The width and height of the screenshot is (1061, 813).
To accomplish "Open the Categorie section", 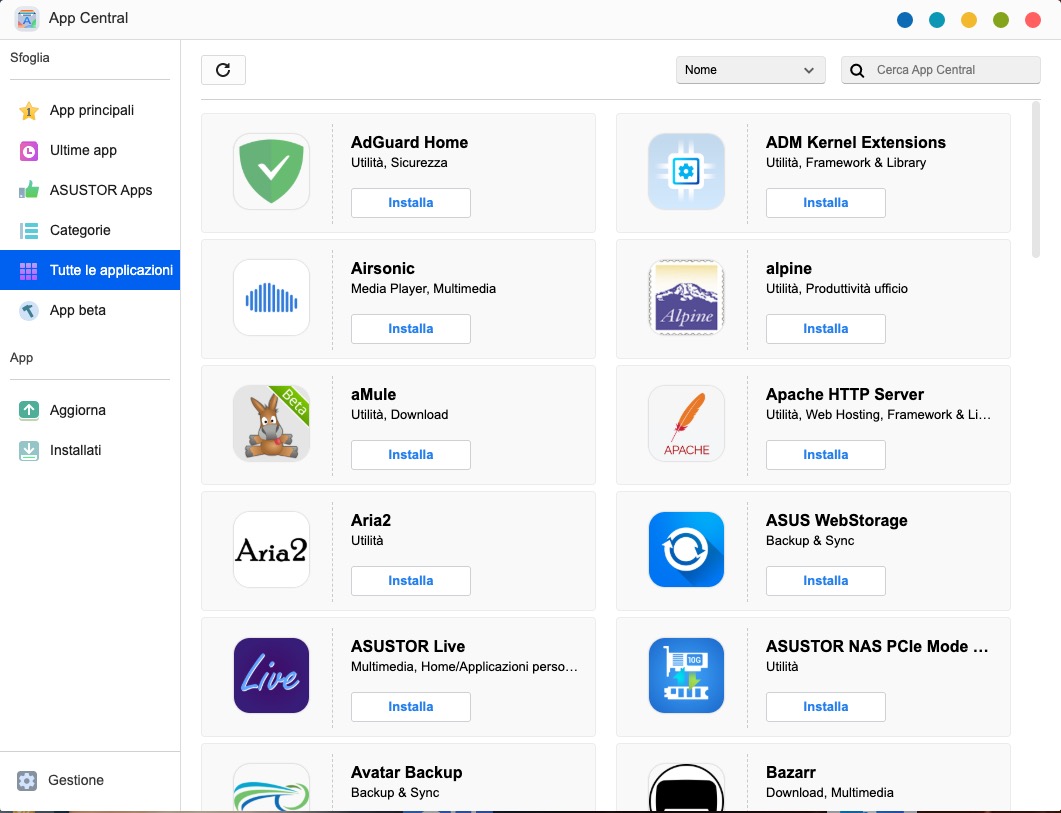I will (x=90, y=230).
